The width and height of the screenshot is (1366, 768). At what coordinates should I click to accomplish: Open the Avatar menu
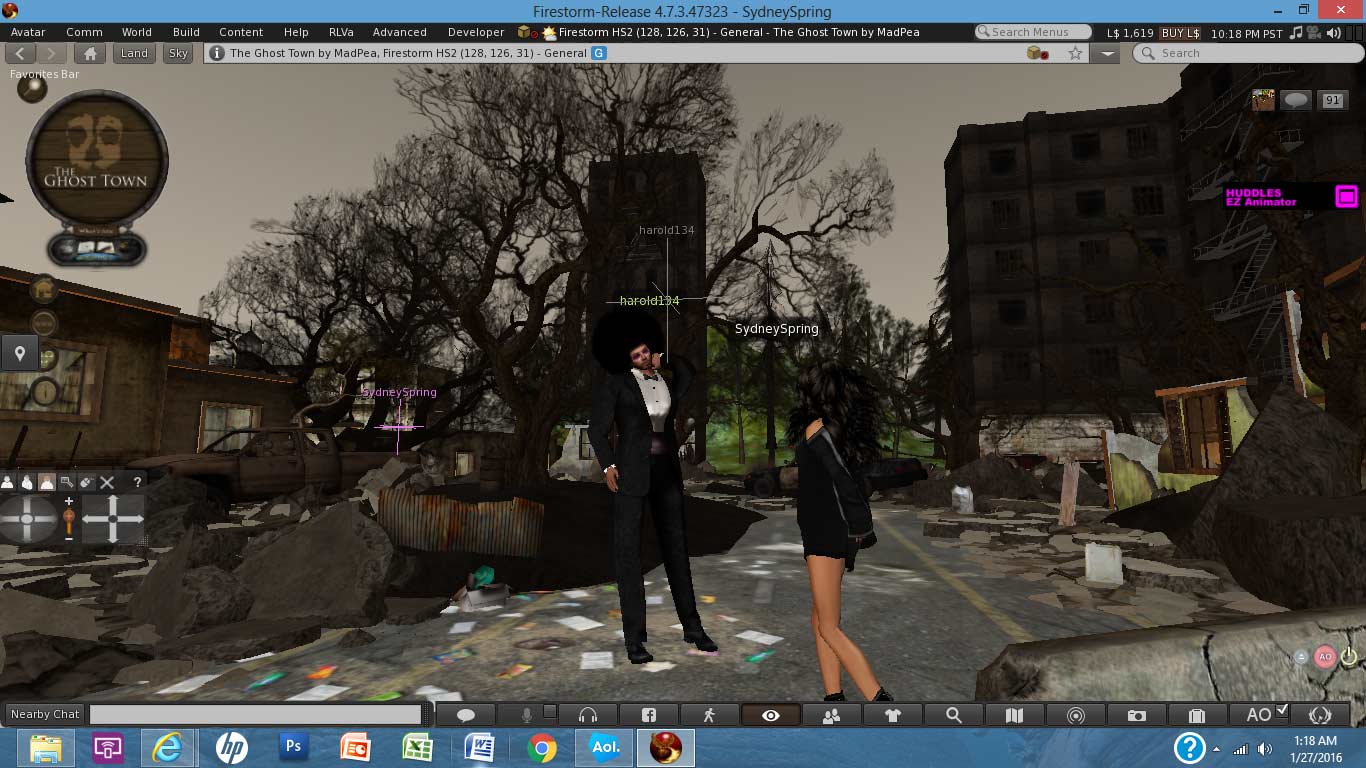point(28,32)
